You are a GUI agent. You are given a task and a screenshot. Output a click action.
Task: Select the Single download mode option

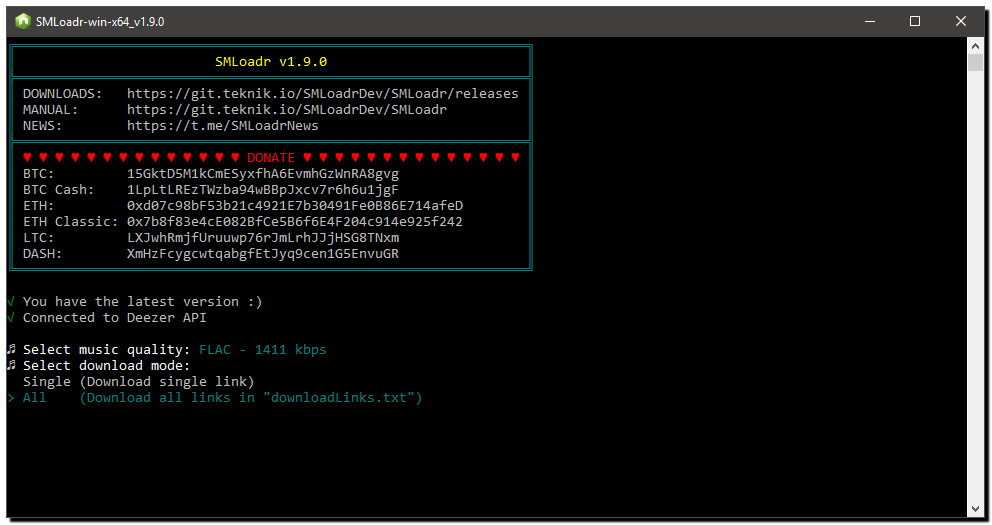coord(139,381)
